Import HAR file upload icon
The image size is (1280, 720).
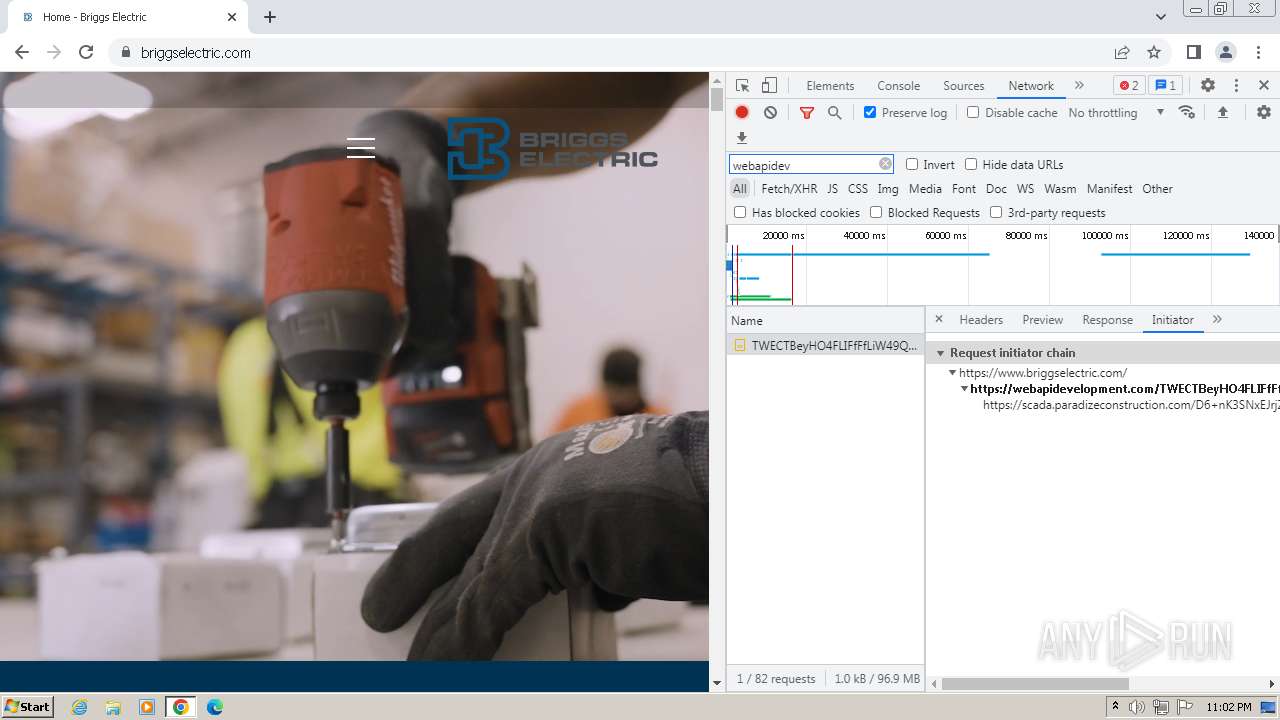(x=1223, y=112)
